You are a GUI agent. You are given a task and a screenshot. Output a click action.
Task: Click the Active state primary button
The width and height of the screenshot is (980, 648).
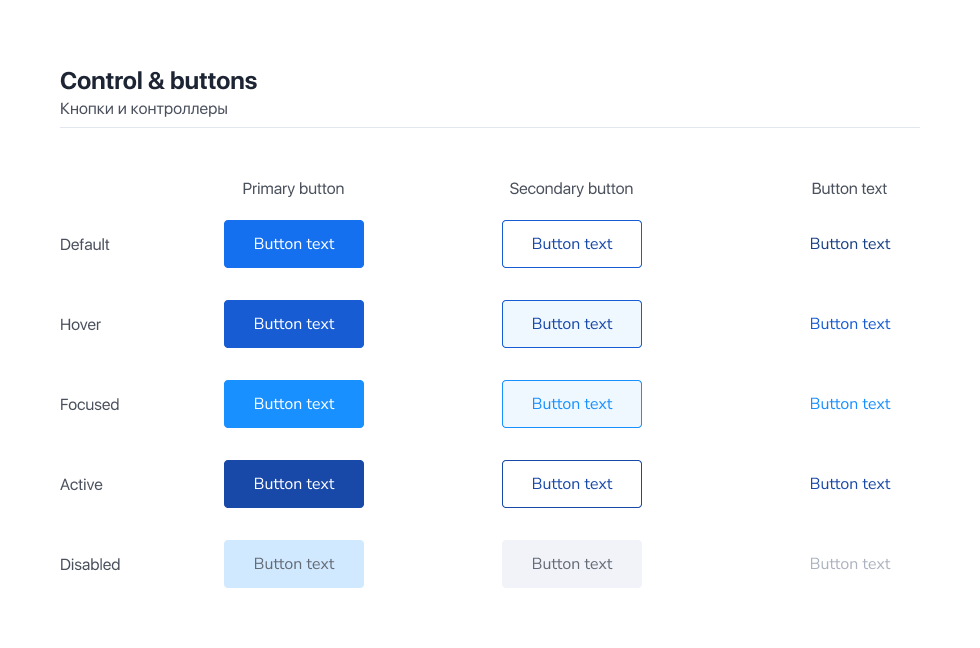pos(294,484)
